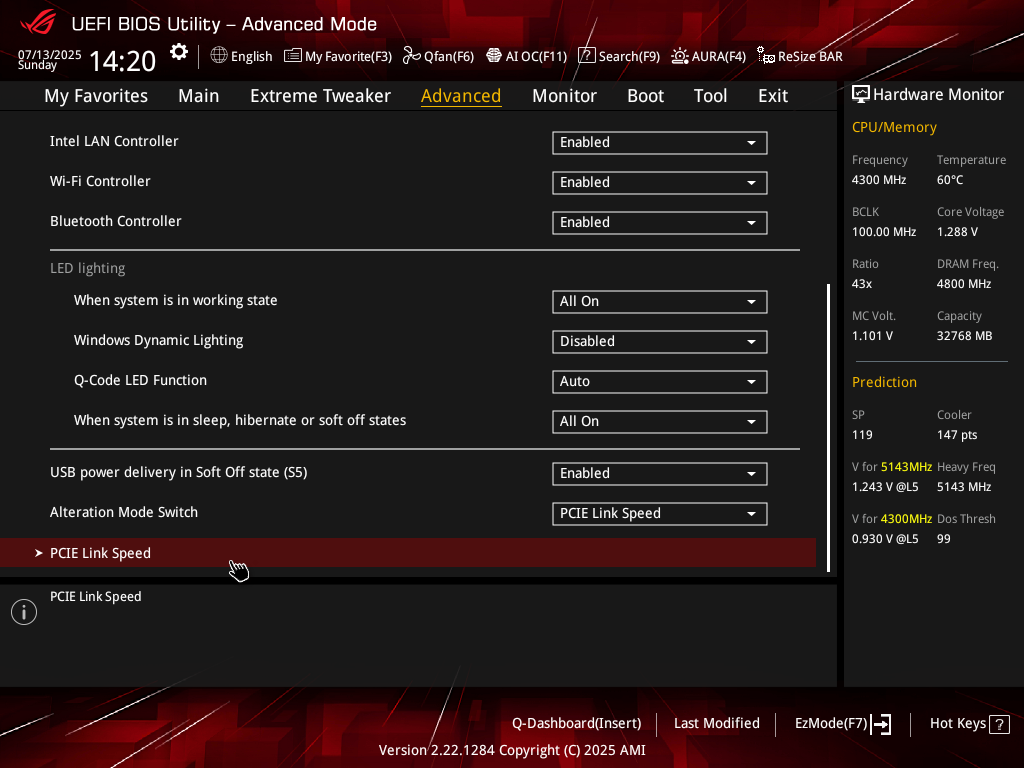Click the globe language icon

(x=219, y=56)
